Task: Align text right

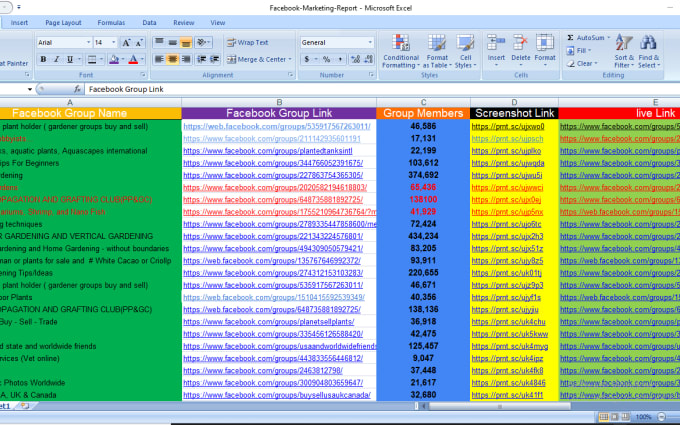Action: (186, 59)
